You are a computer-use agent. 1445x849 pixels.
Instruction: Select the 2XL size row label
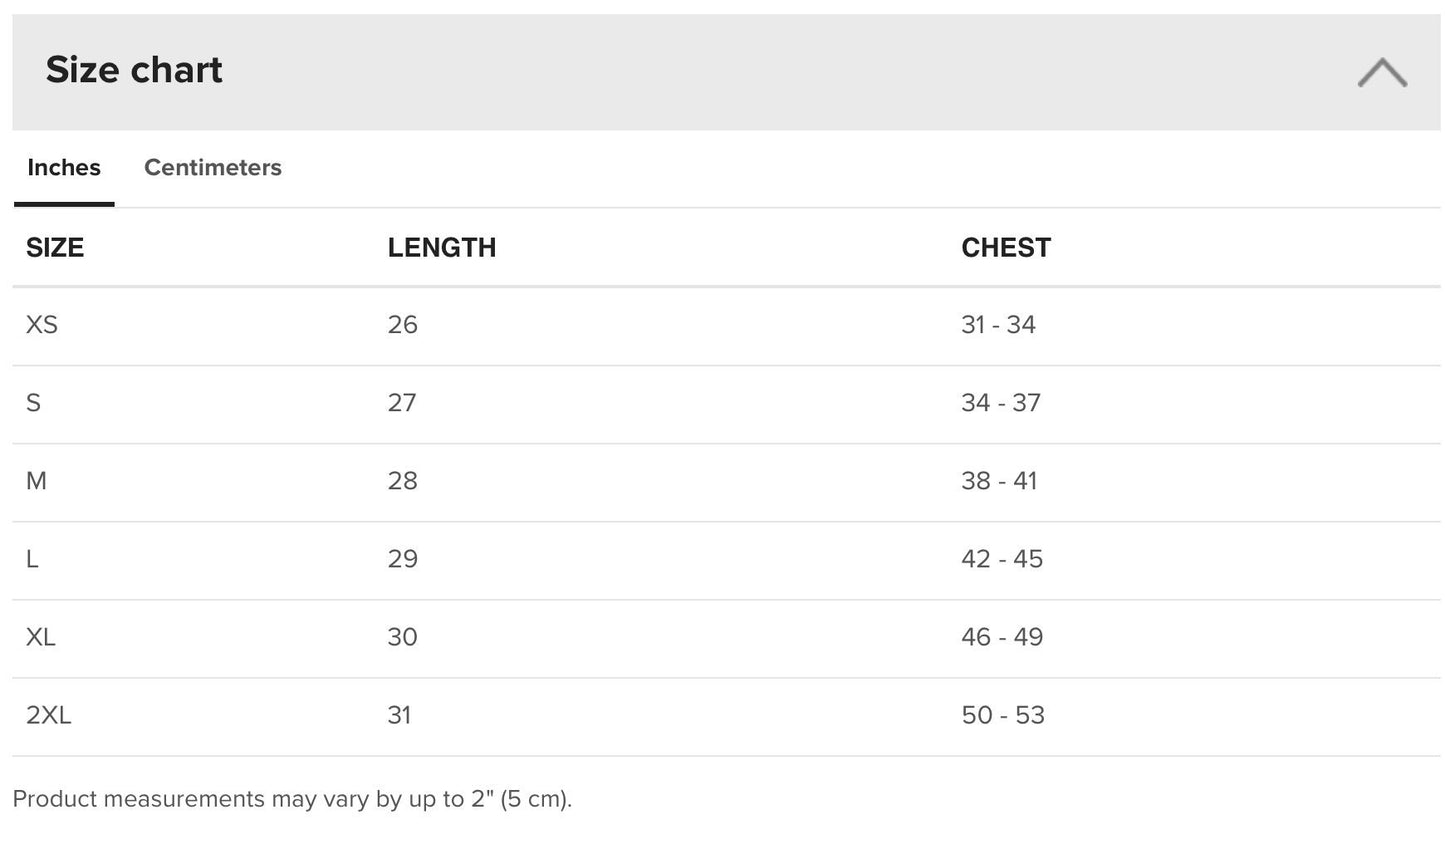(x=49, y=715)
